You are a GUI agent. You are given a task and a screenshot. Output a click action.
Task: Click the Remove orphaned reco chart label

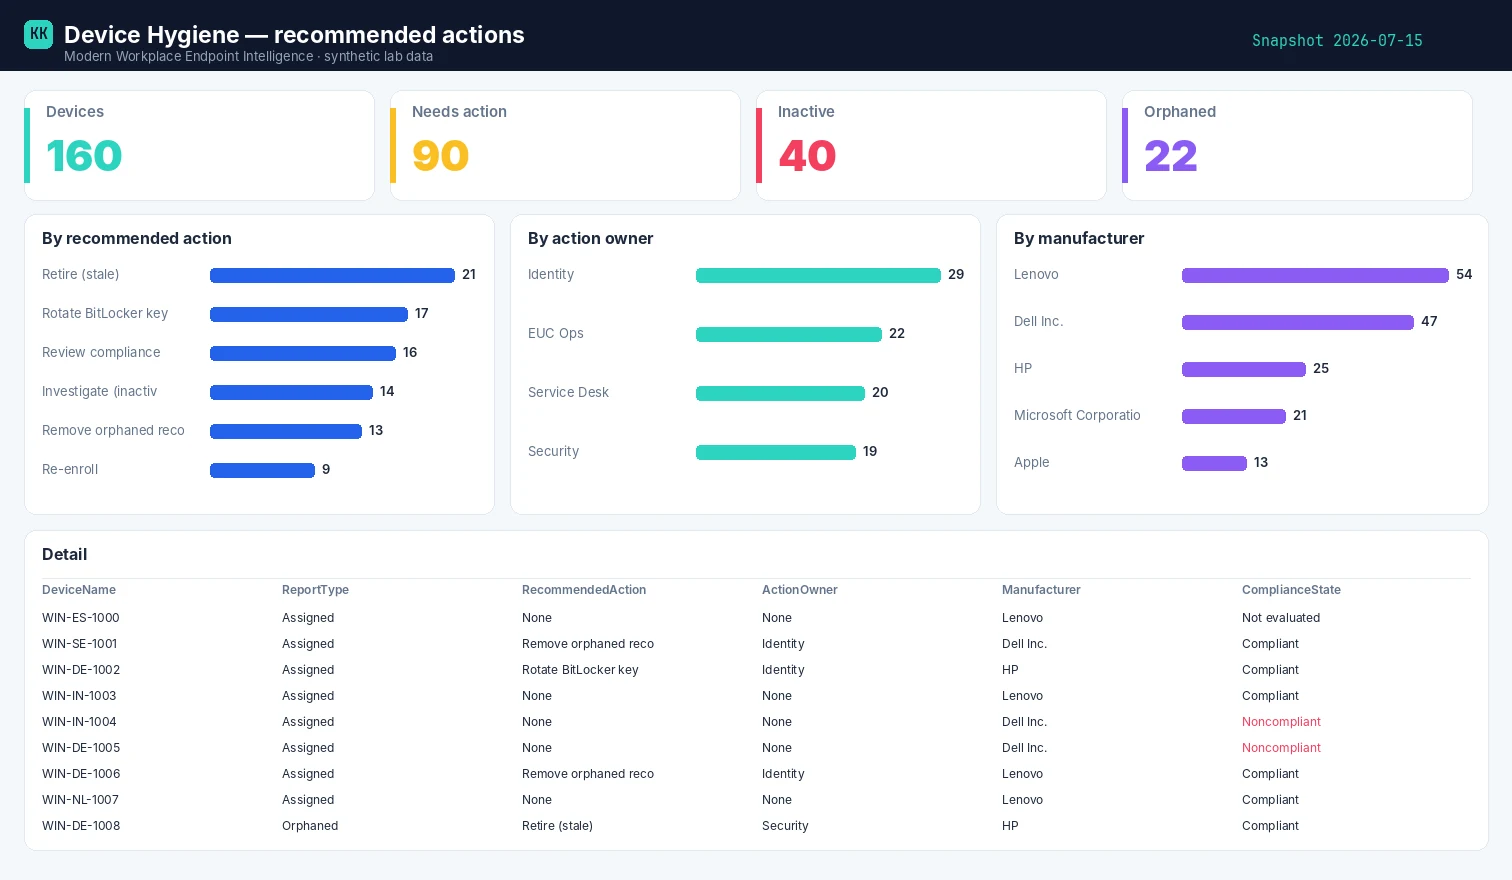pos(113,430)
